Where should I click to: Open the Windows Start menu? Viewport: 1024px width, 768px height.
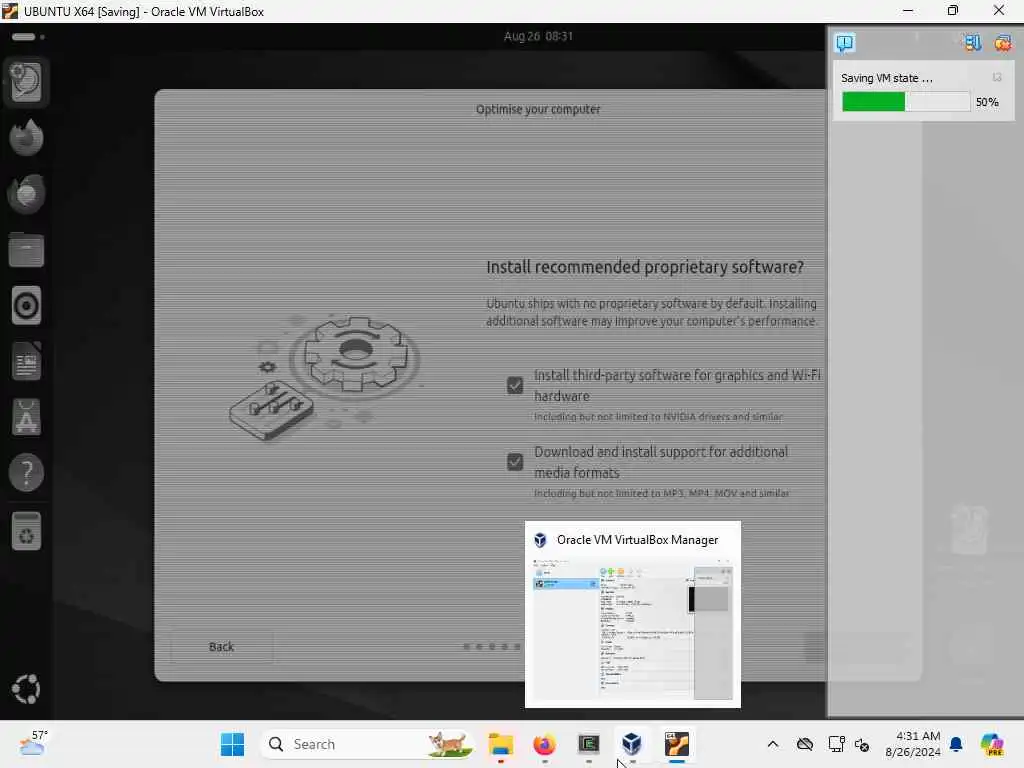click(x=232, y=744)
